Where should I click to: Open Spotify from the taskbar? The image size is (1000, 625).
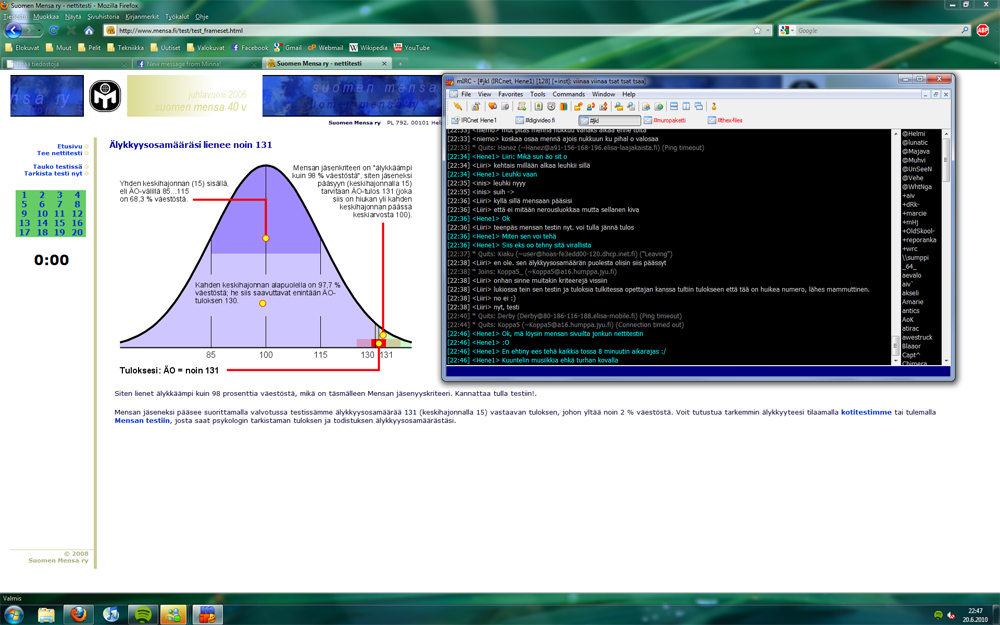(142, 615)
